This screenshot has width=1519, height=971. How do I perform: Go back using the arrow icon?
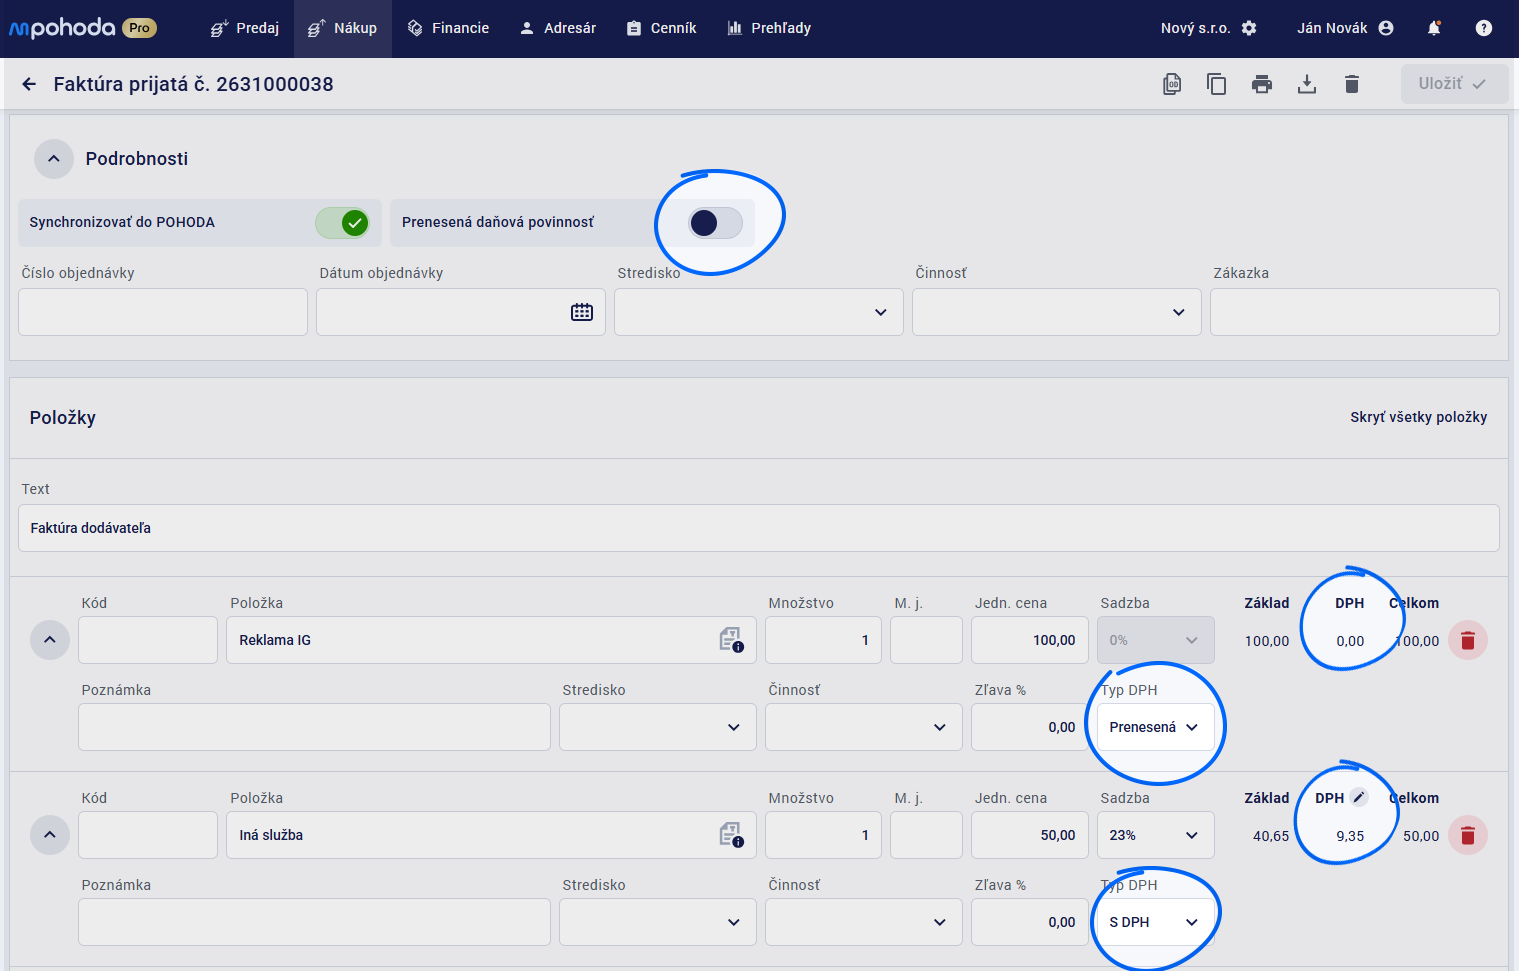29,84
